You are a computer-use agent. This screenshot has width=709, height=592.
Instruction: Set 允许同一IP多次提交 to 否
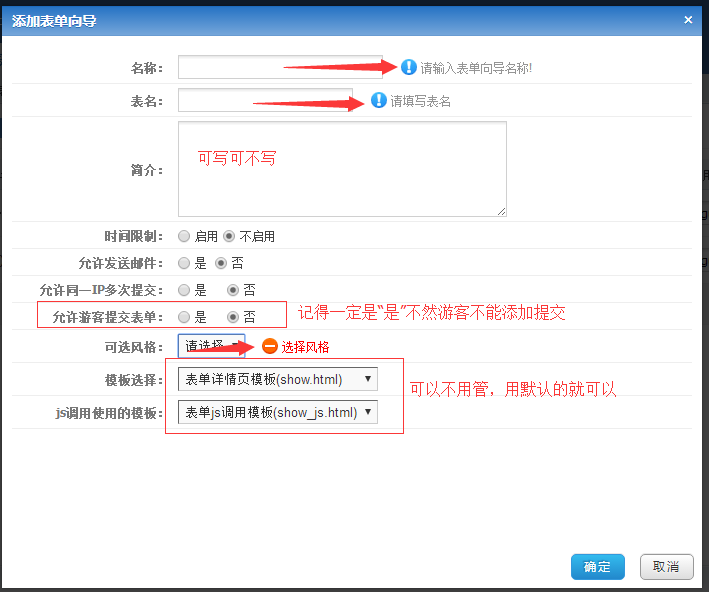tap(233, 290)
